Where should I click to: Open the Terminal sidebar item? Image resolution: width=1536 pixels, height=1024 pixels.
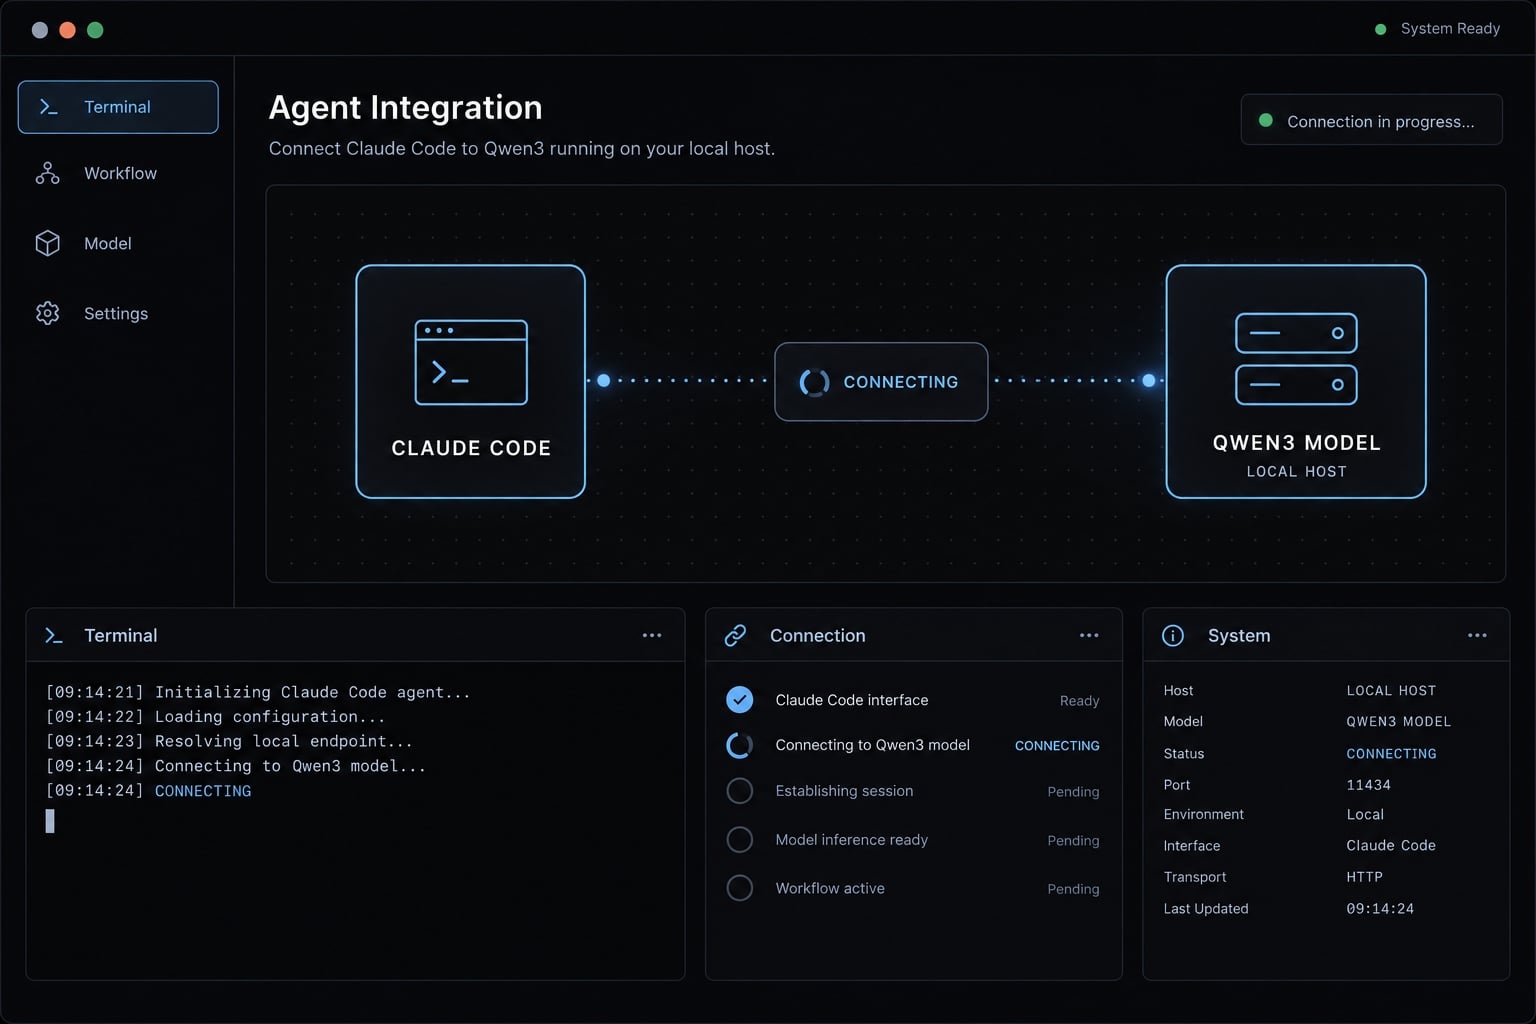(118, 107)
